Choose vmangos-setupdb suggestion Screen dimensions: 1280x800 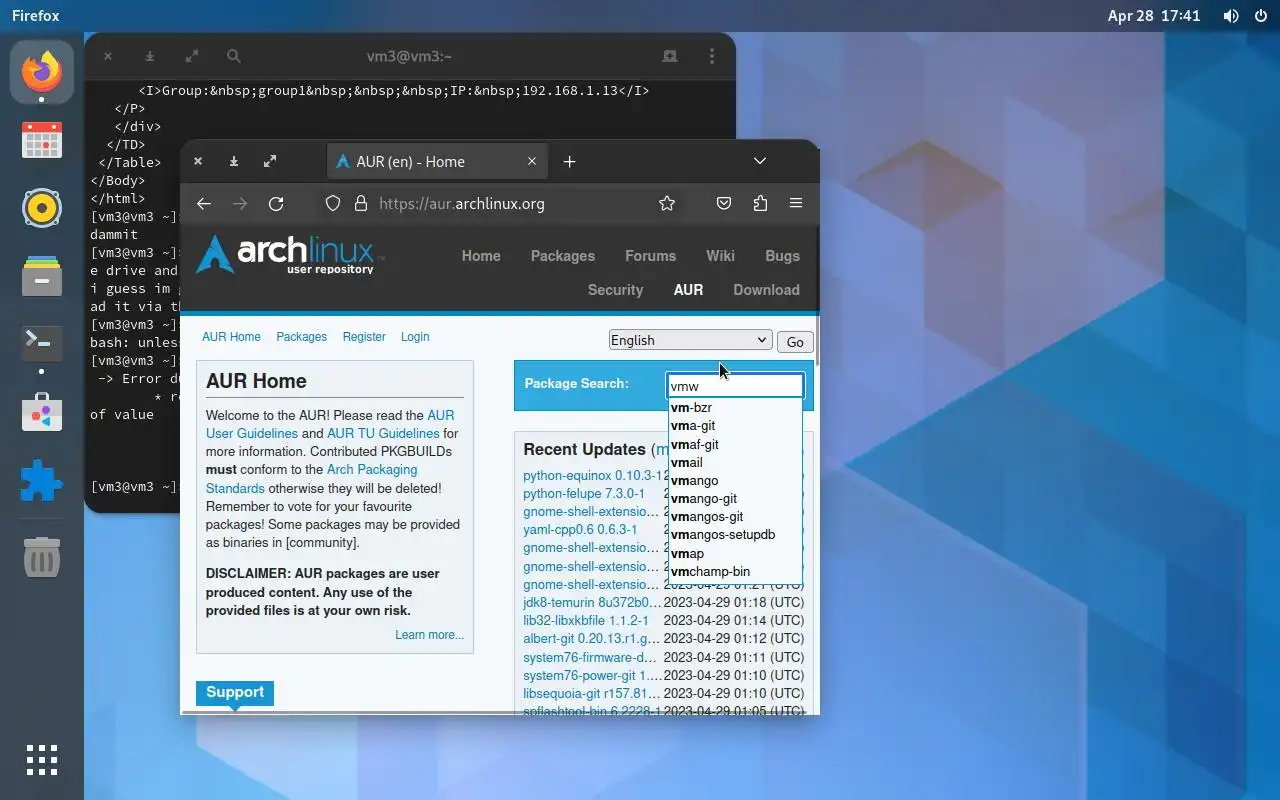[735, 535]
